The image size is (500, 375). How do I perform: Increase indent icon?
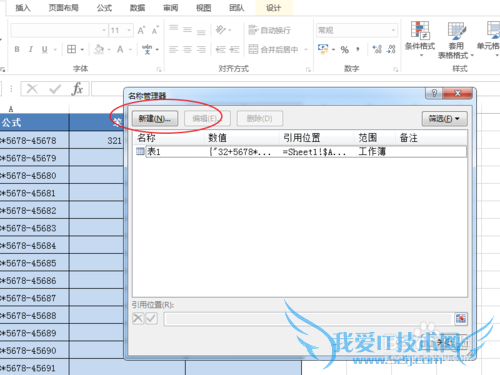pos(234,50)
